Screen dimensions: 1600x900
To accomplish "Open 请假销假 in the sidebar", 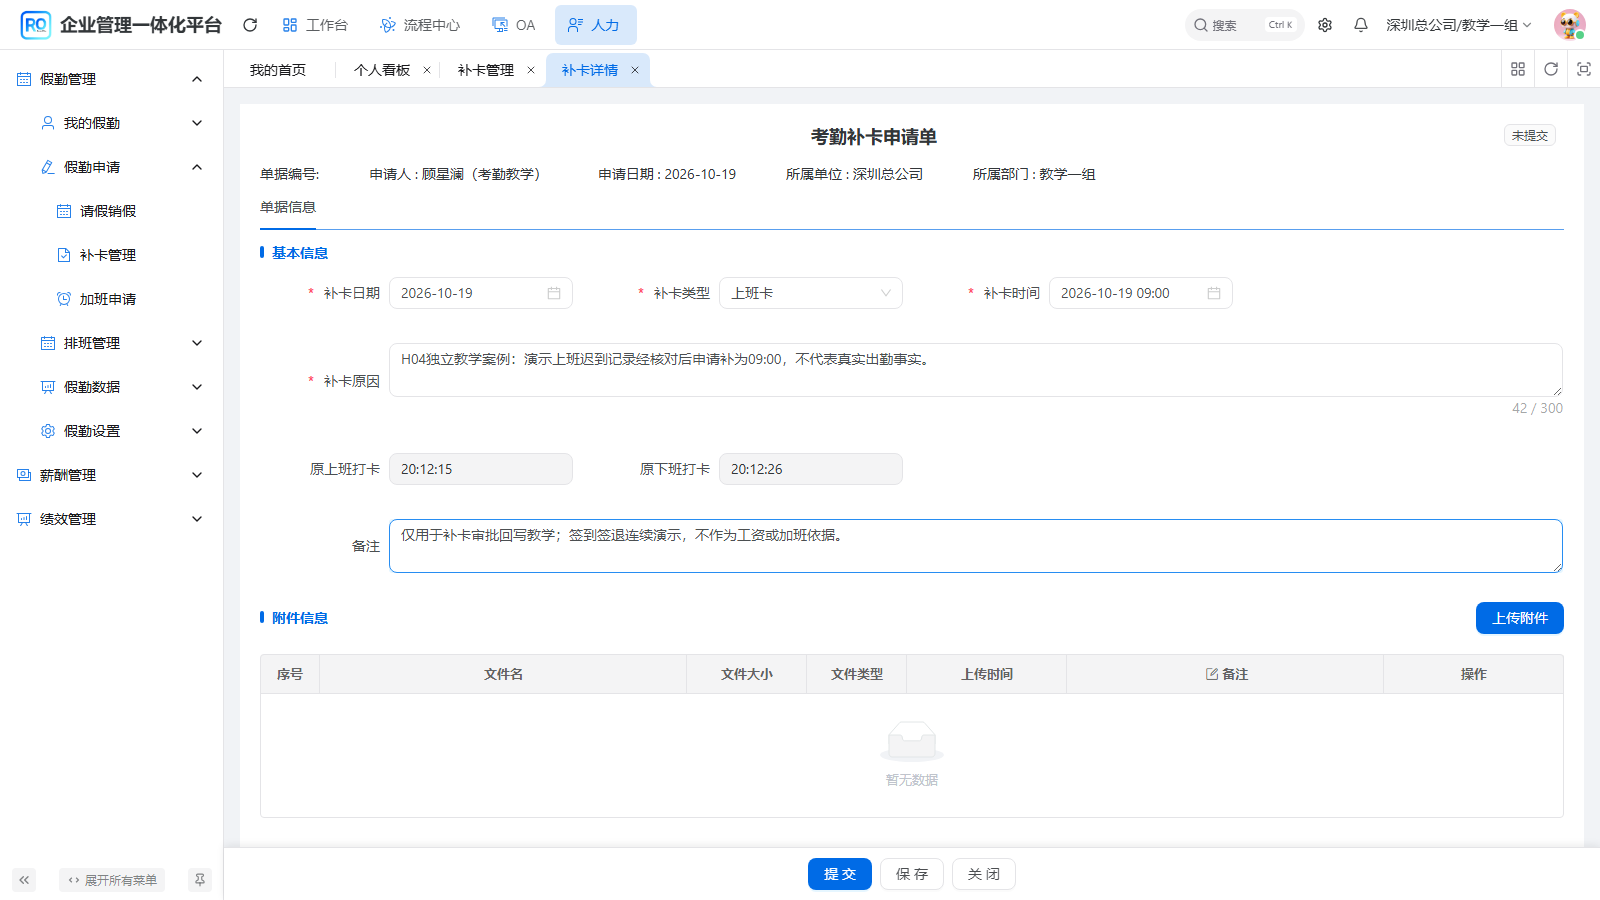I will 108,211.
